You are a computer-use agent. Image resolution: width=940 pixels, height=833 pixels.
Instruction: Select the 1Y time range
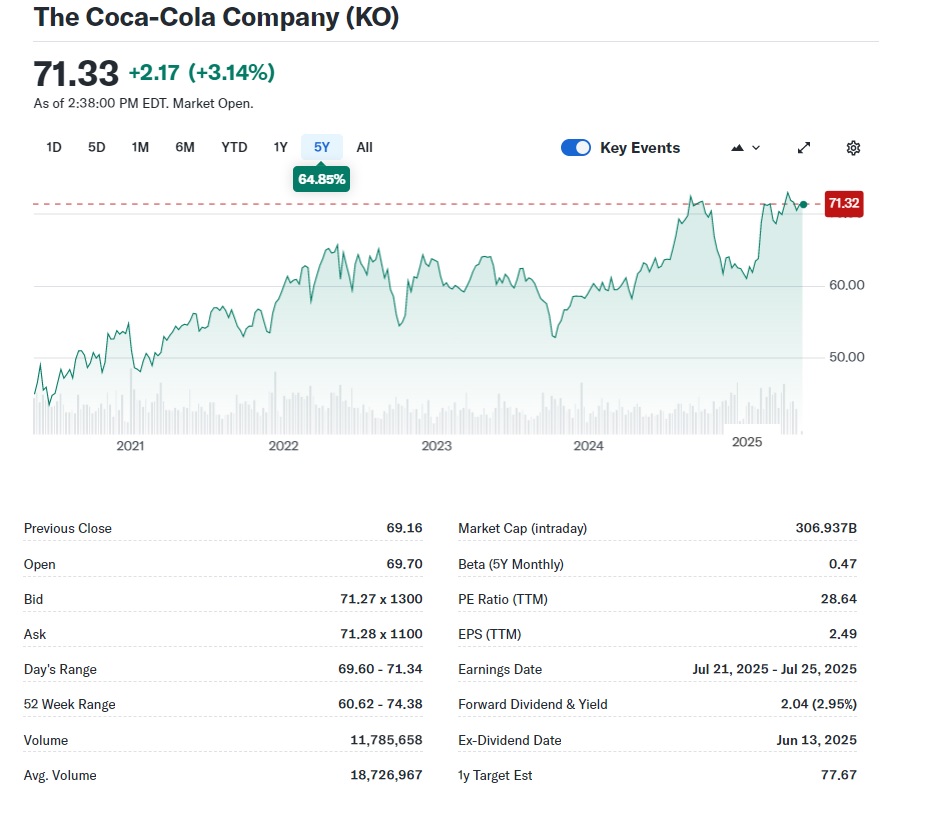coord(281,147)
